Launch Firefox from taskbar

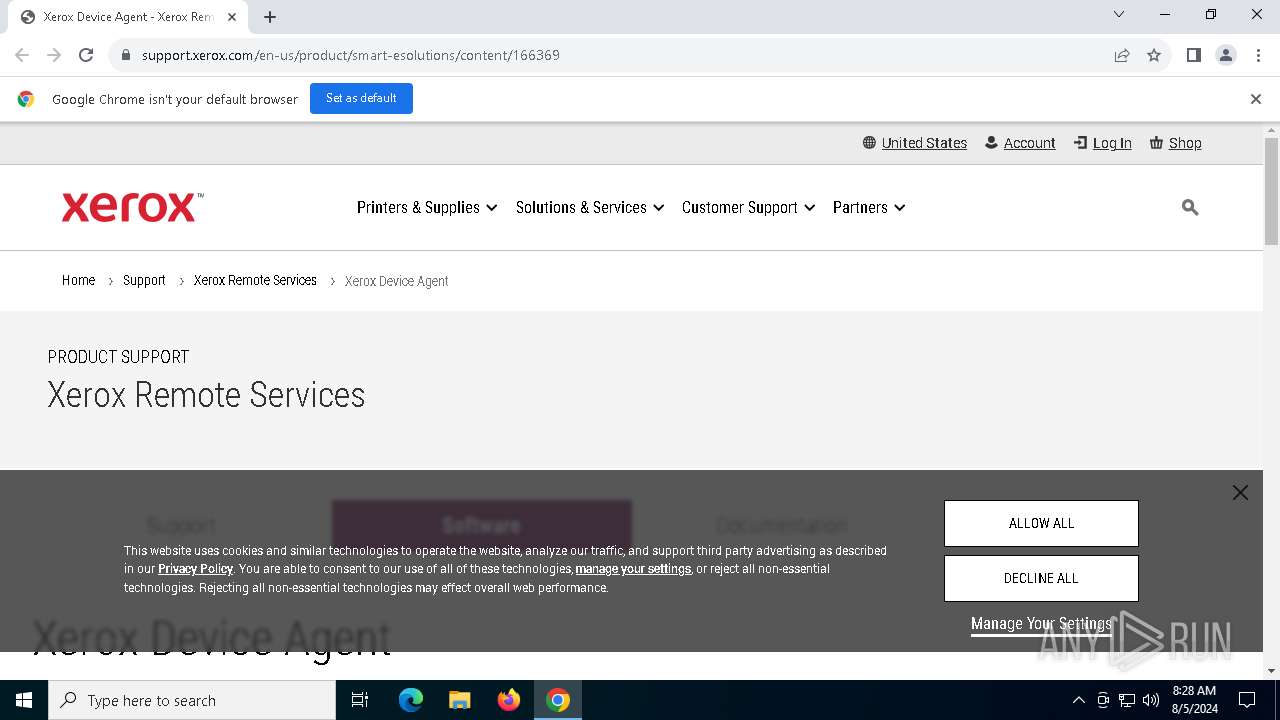click(509, 700)
